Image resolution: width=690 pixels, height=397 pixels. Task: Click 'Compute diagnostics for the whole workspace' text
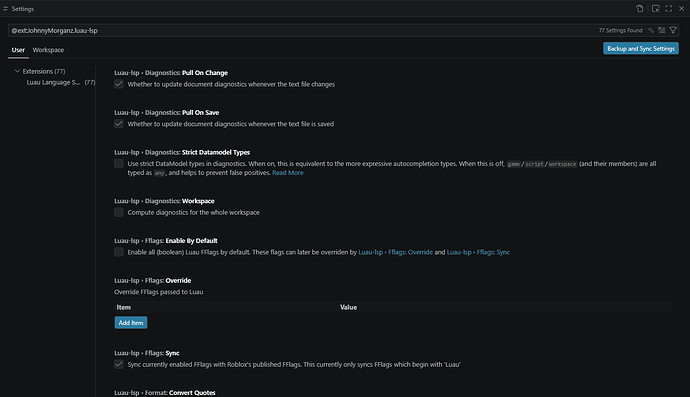[193, 212]
